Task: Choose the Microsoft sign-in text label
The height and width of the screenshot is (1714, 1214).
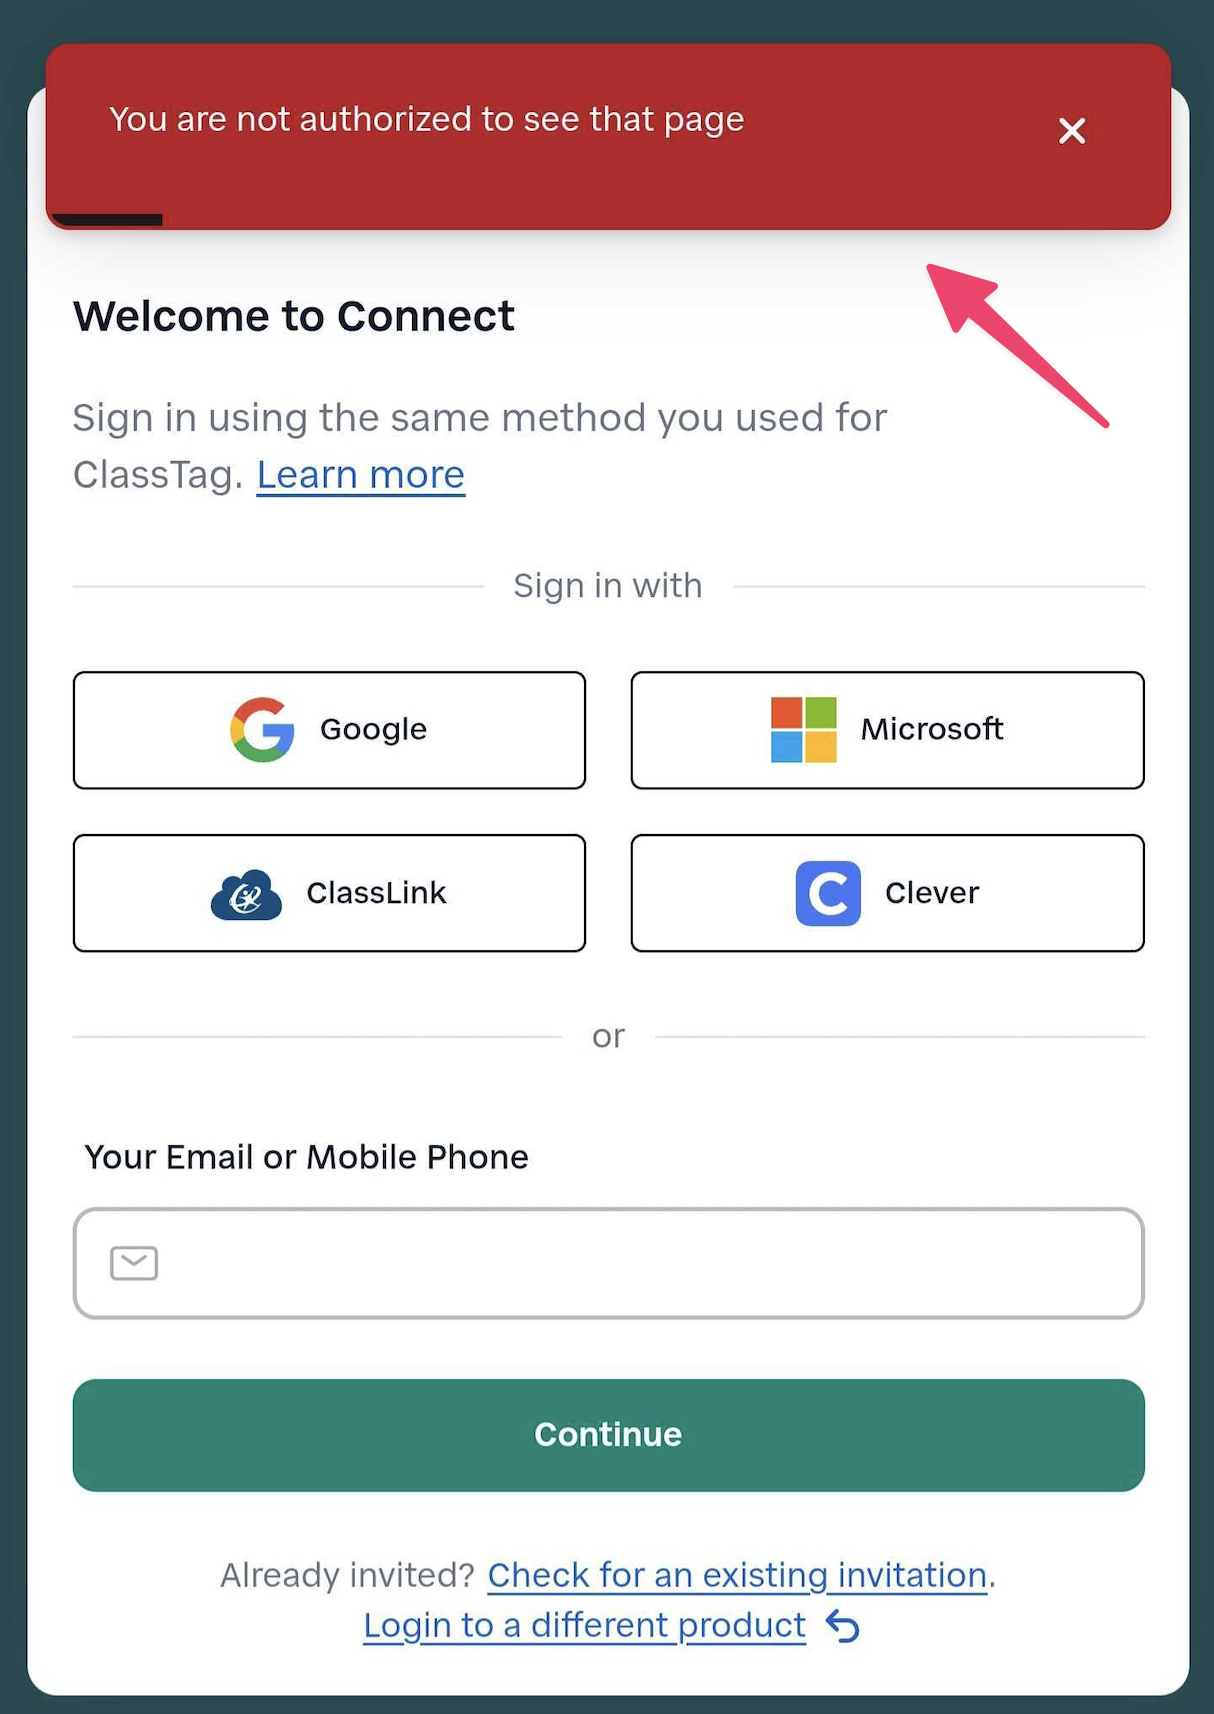Action: 932,729
